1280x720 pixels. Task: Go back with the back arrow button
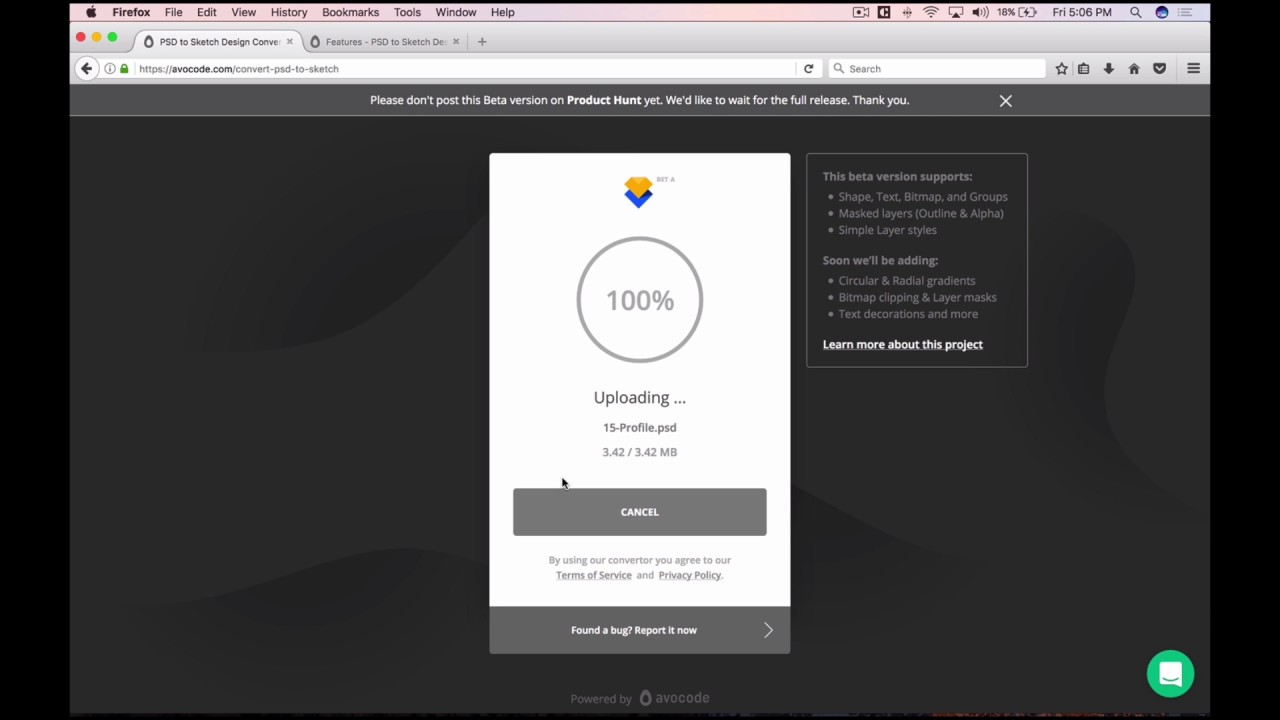click(87, 69)
